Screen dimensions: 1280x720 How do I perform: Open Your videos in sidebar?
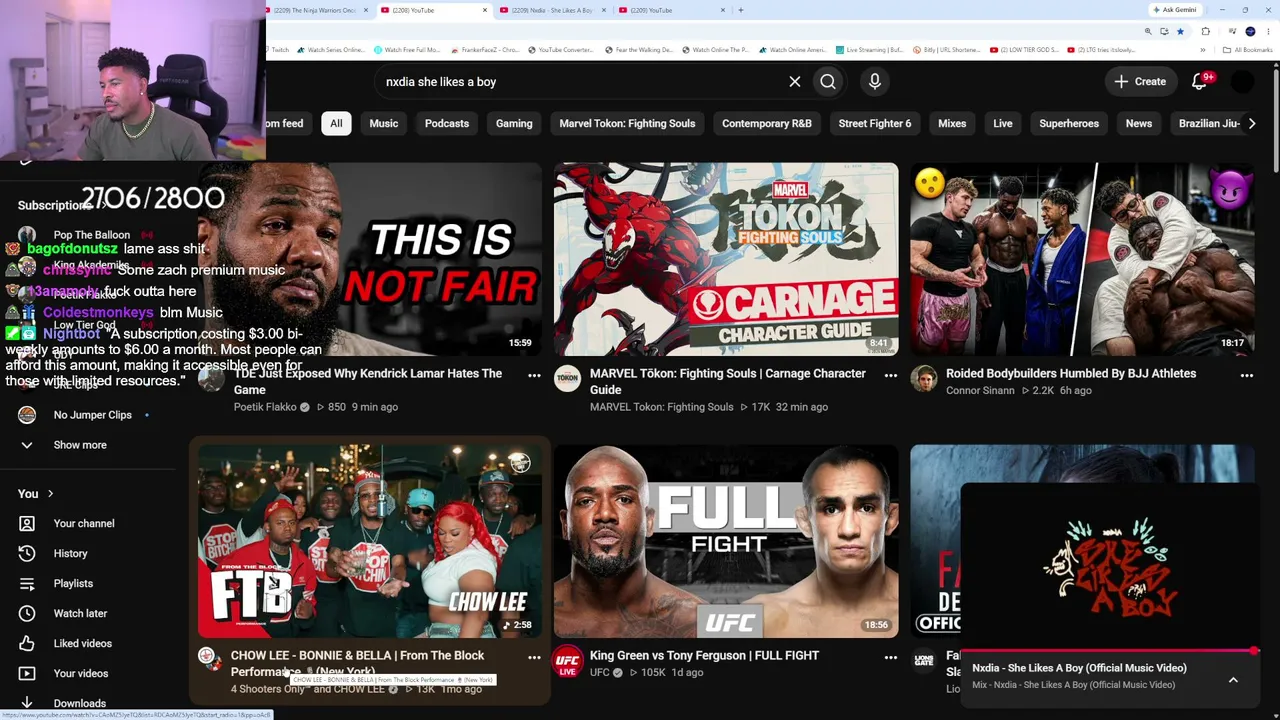[80, 673]
